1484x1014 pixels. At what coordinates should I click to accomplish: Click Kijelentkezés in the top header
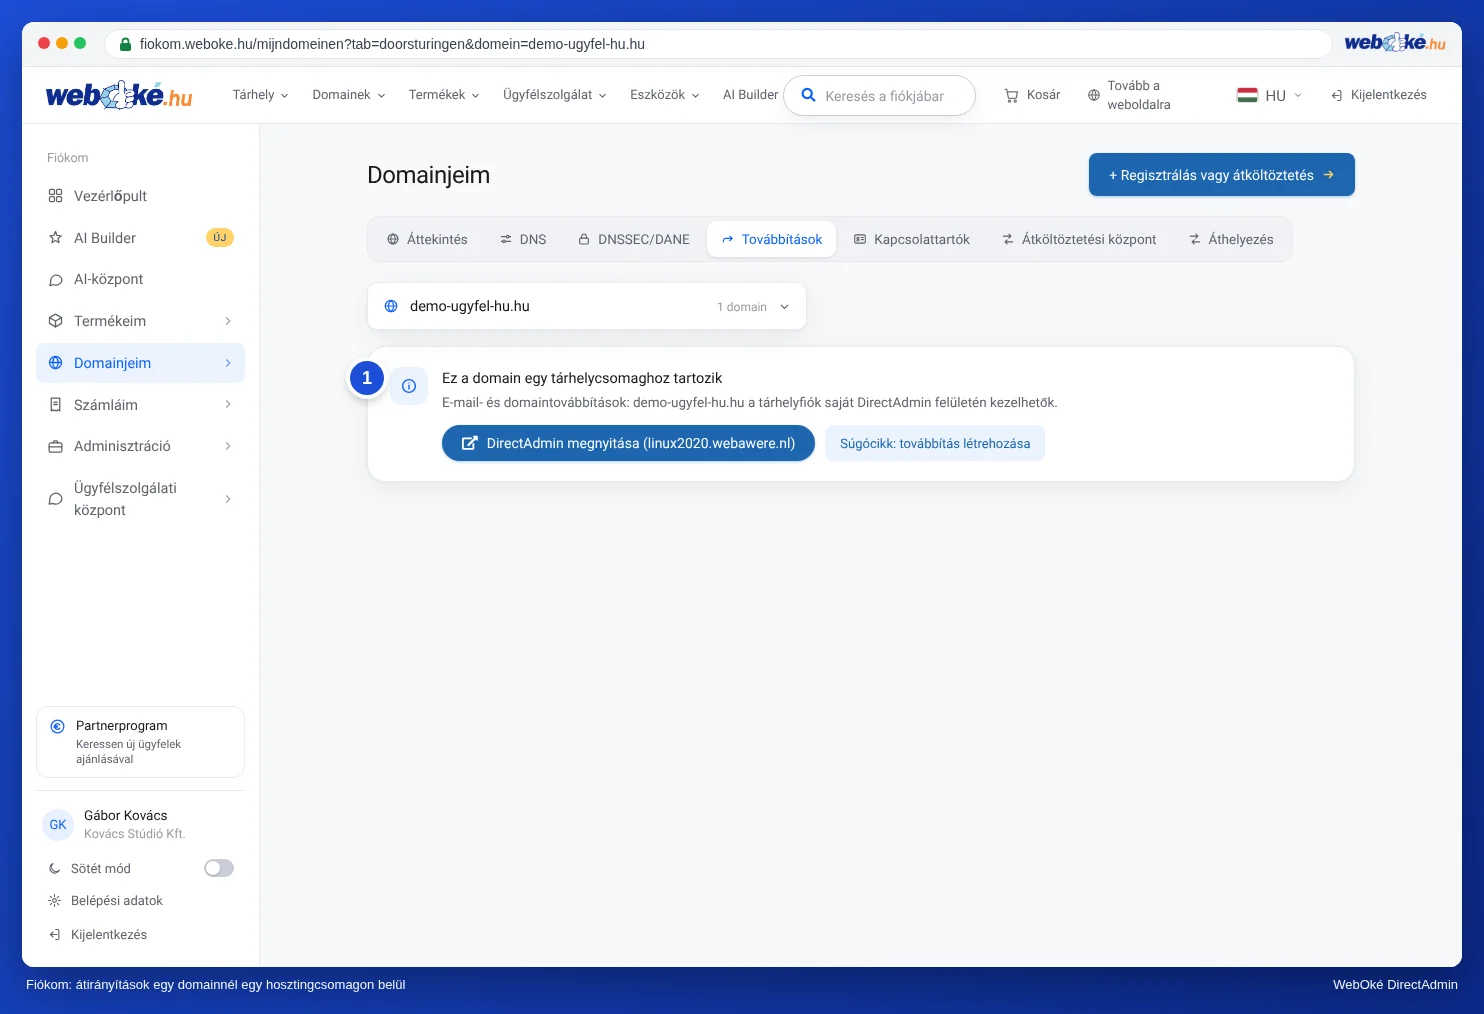1378,95
